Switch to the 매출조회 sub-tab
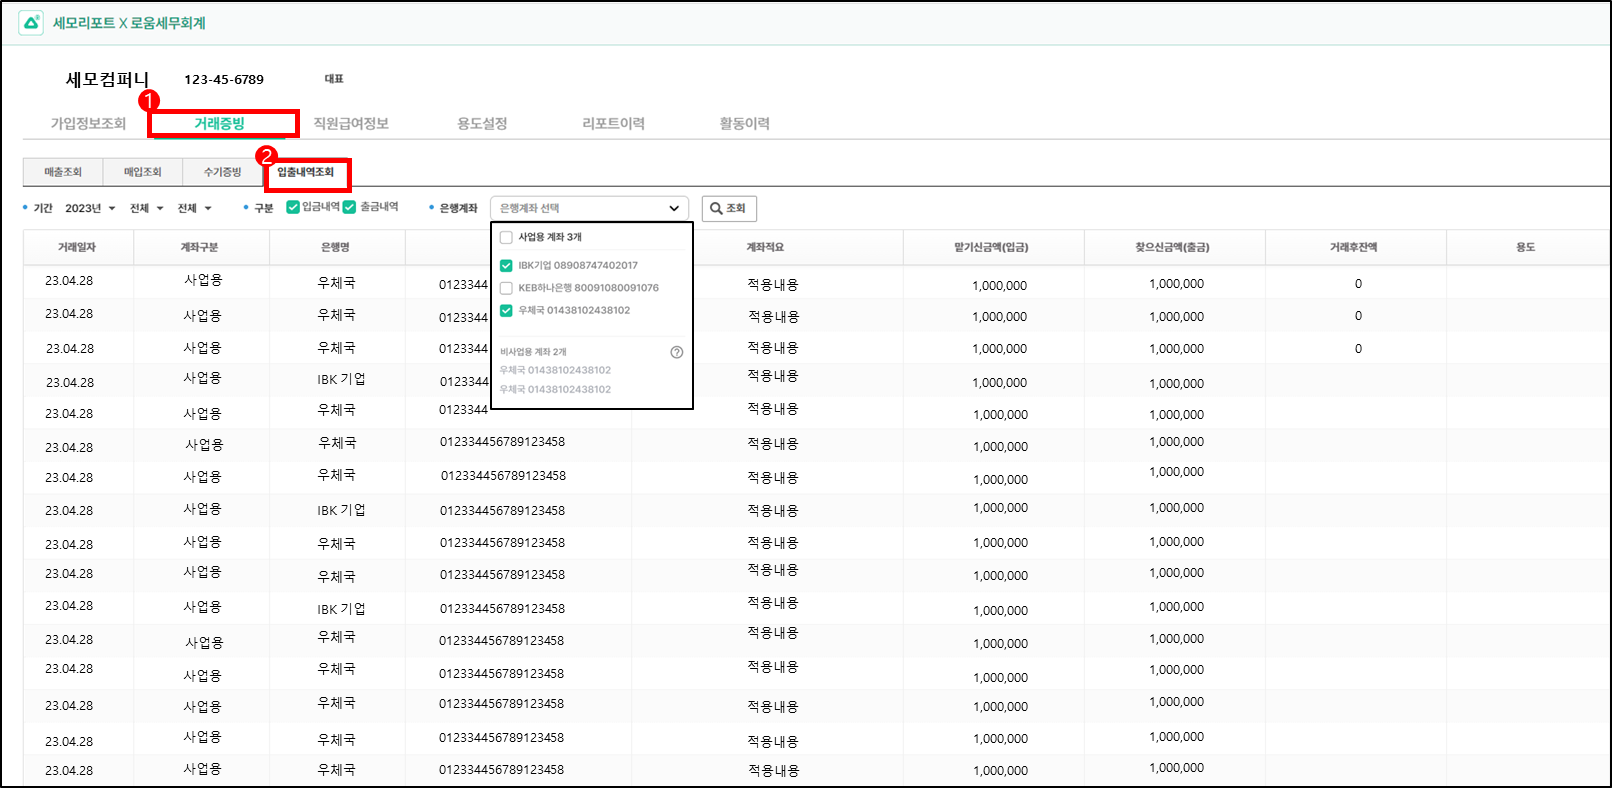The width and height of the screenshot is (1612, 788). coord(63,172)
